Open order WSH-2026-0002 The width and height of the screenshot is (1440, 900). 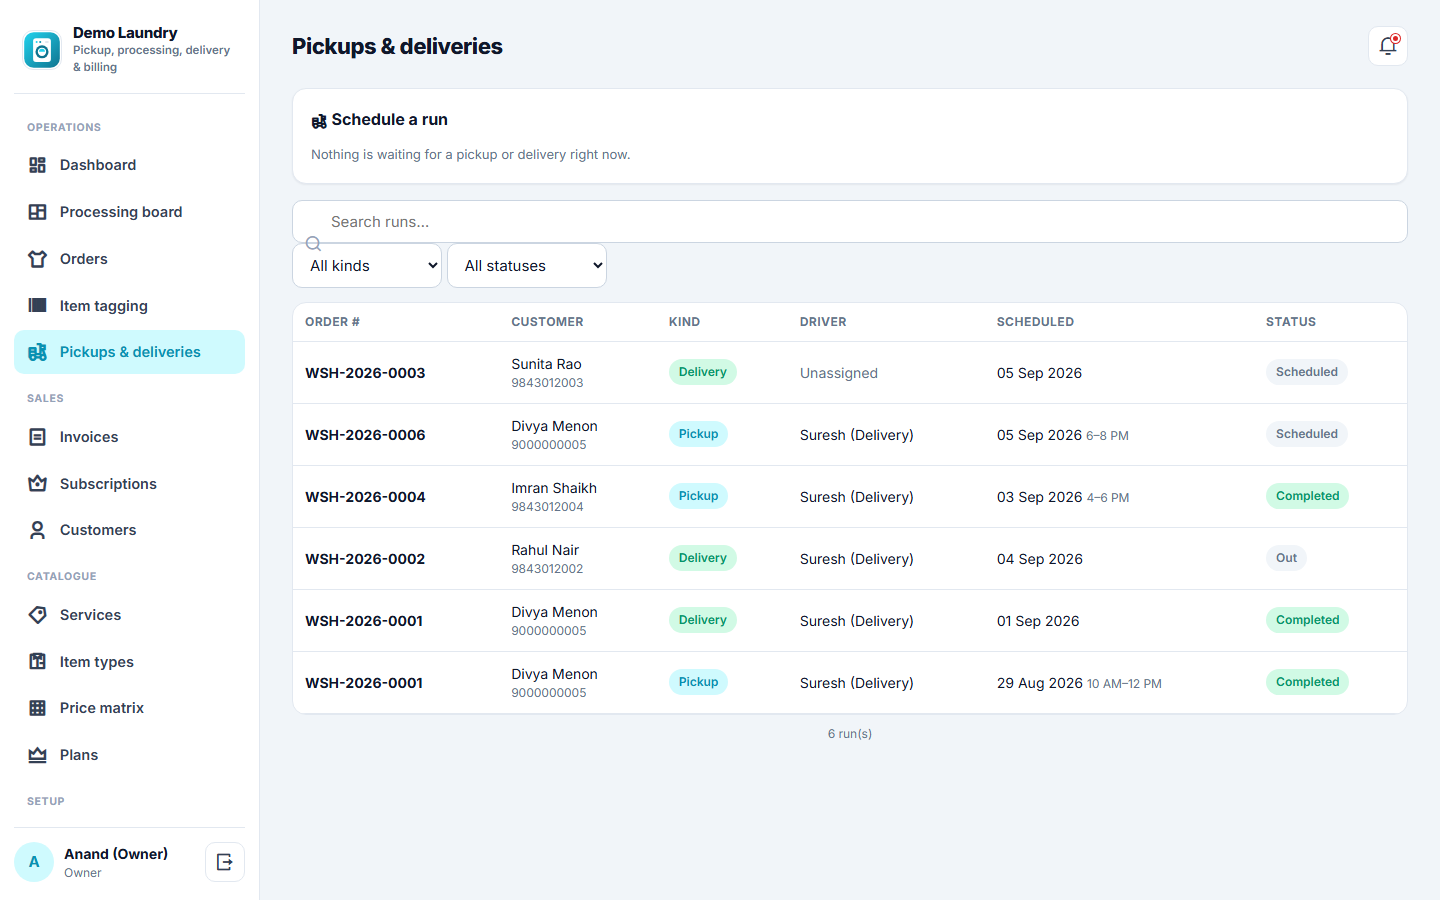[365, 559]
